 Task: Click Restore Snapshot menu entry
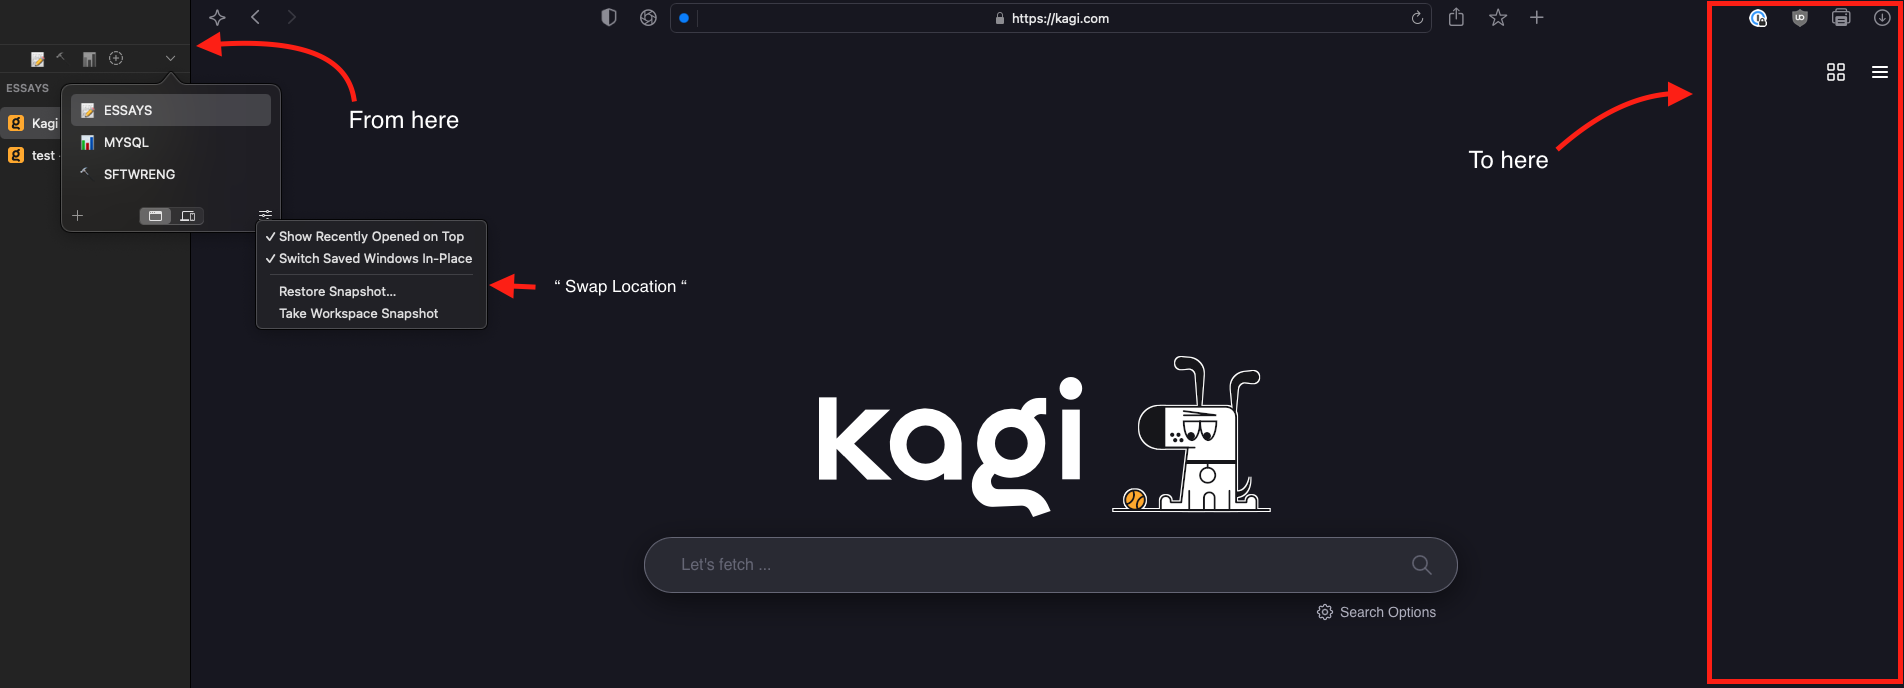[x=337, y=292]
